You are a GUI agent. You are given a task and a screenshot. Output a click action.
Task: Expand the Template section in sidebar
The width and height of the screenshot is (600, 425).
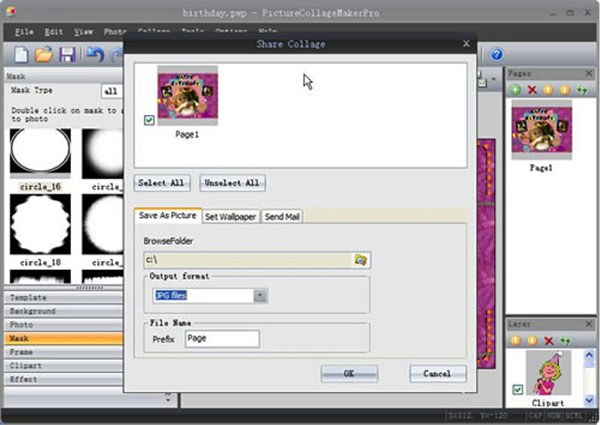[x=60, y=298]
